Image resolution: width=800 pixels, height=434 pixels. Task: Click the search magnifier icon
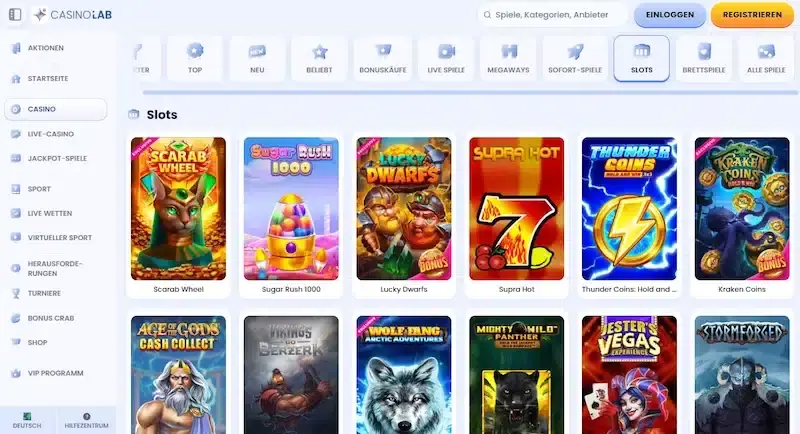click(487, 15)
